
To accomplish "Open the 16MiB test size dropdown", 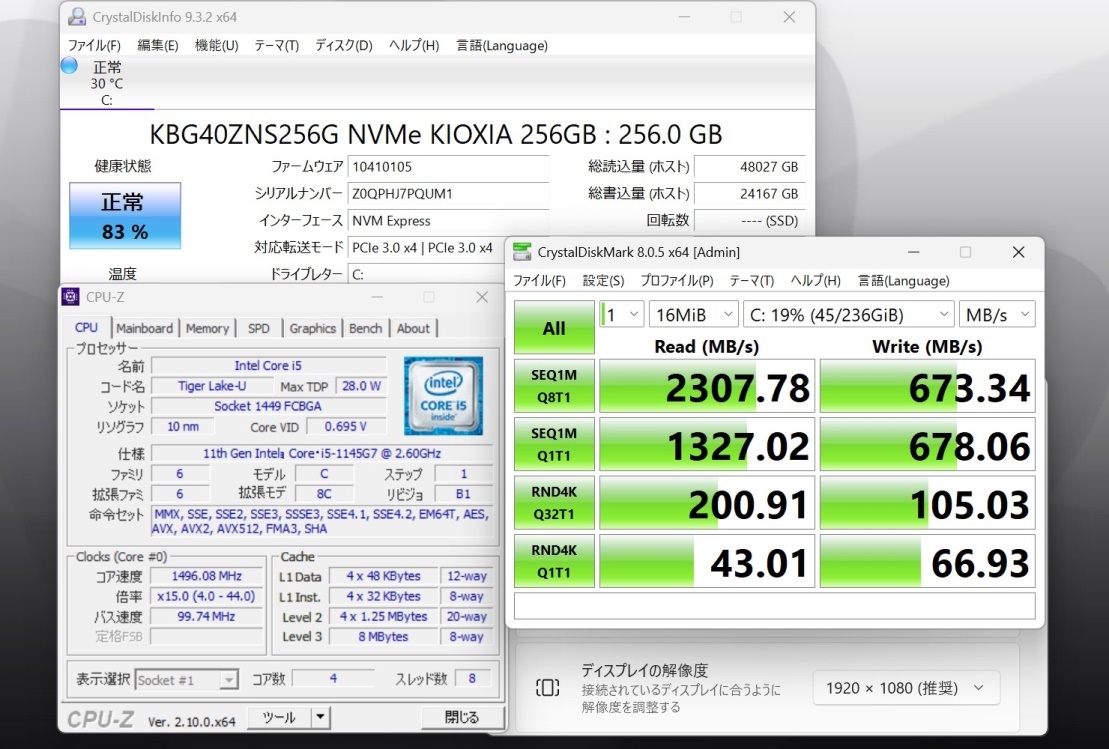I will coord(693,313).
